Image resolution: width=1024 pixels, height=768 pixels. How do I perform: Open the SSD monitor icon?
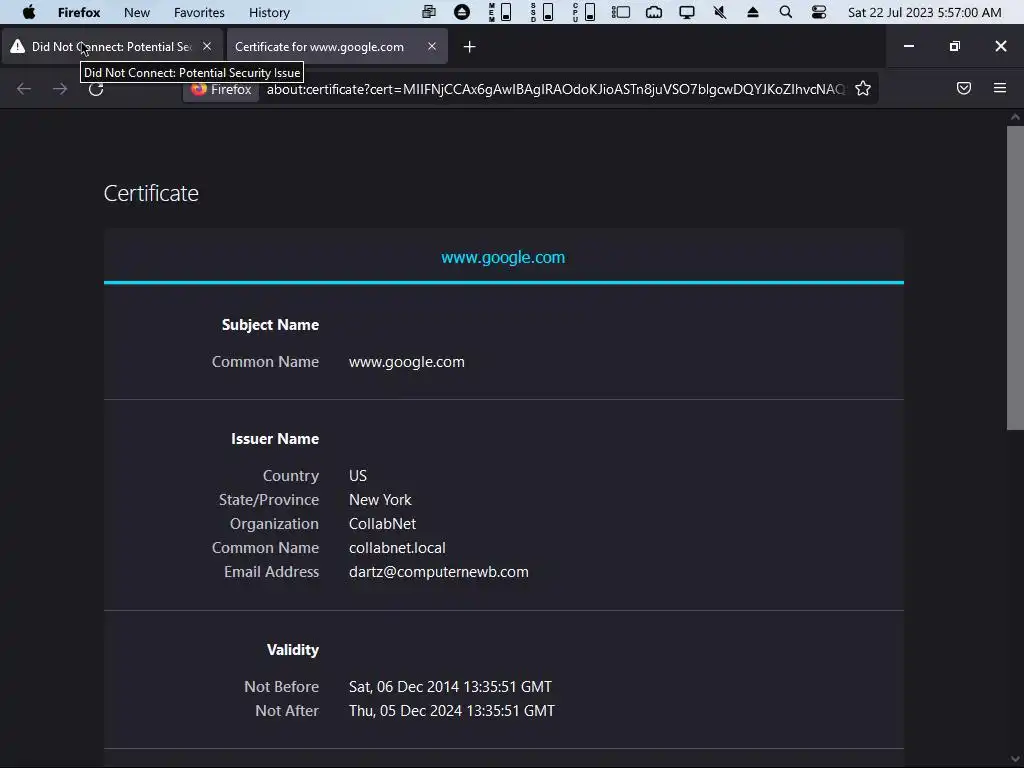tap(542, 12)
